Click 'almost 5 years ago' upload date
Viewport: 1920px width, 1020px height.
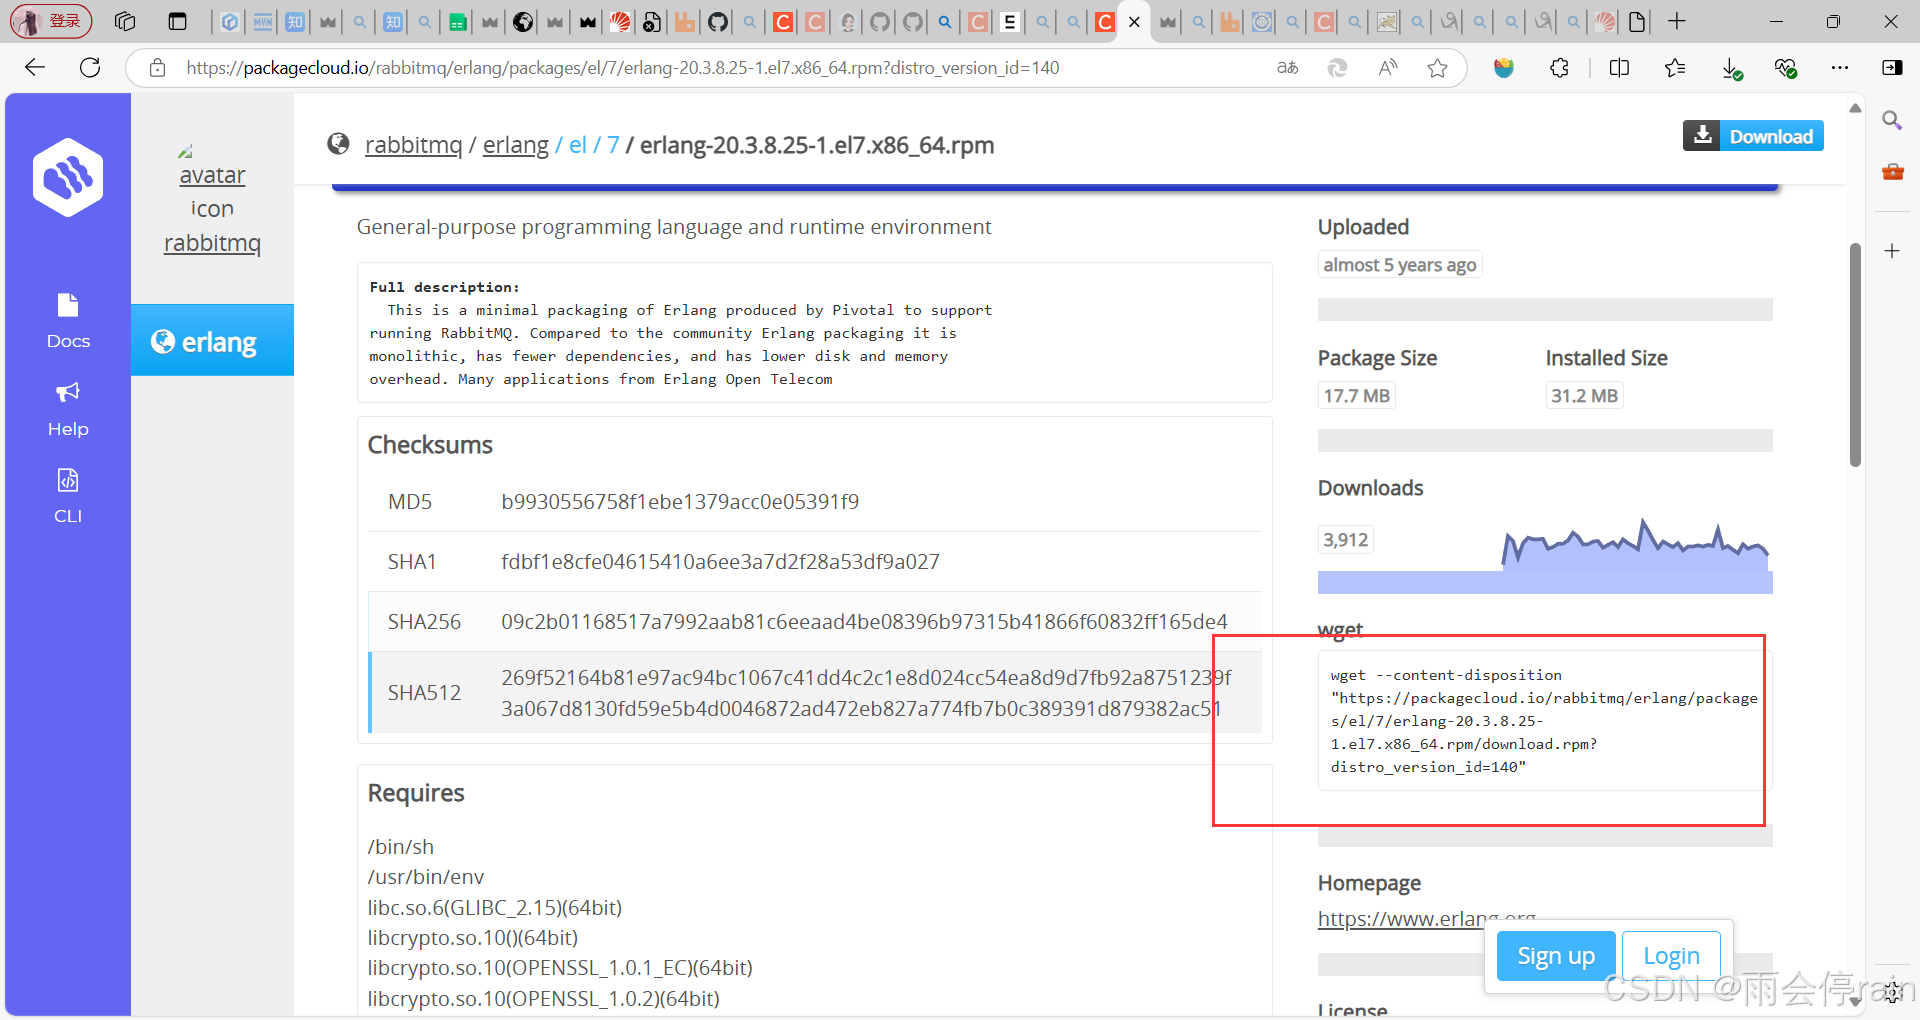coord(1399,265)
